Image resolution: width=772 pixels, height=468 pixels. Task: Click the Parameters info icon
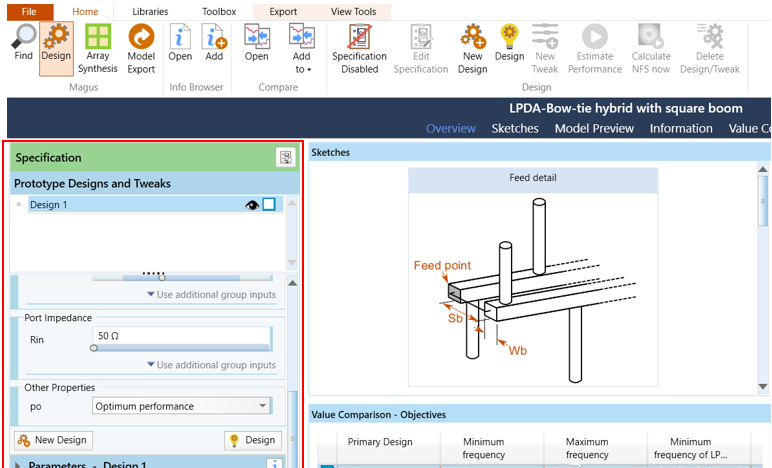[x=274, y=464]
